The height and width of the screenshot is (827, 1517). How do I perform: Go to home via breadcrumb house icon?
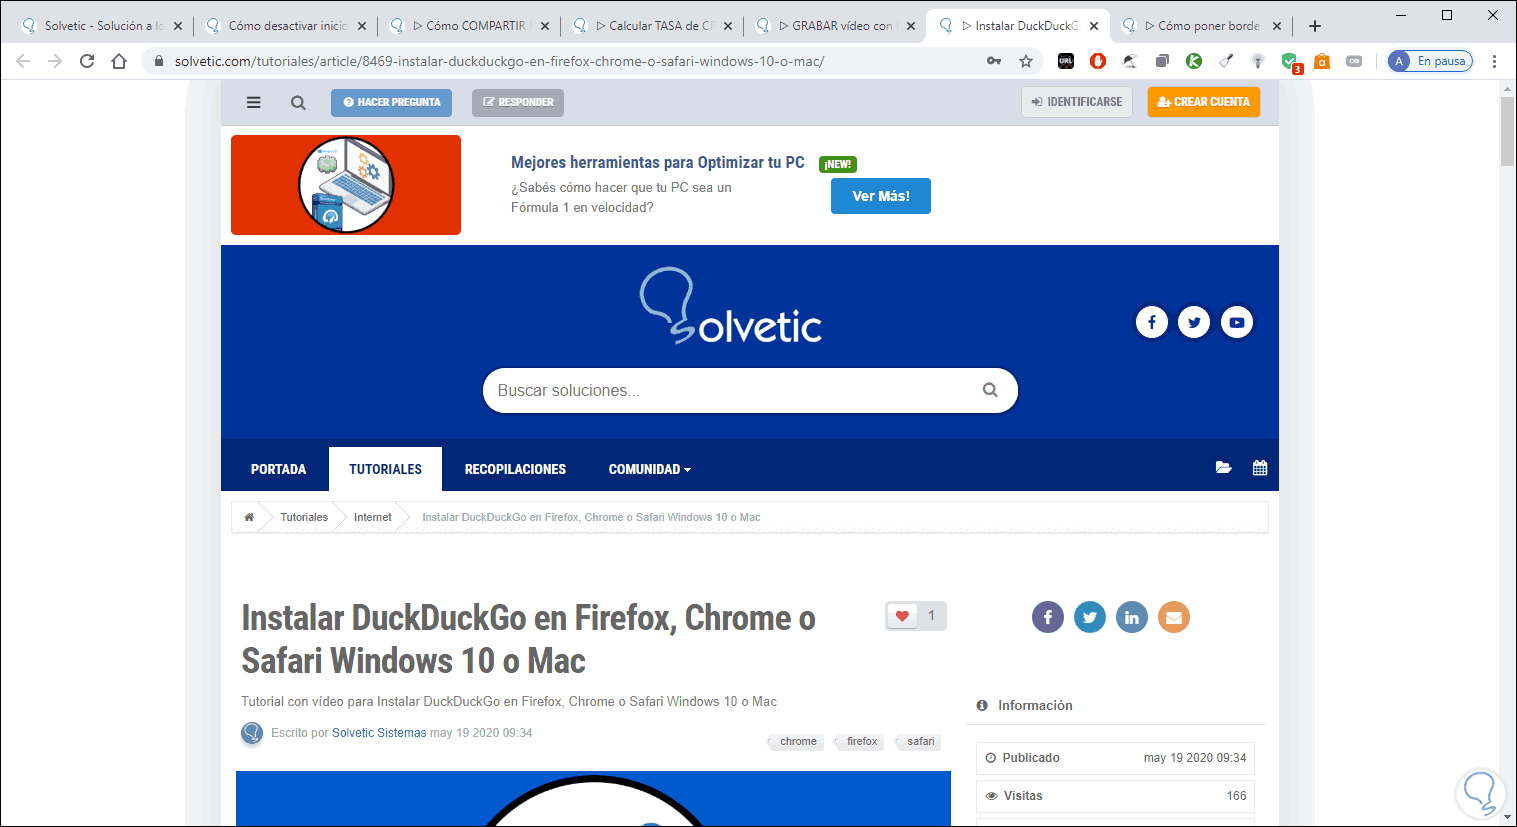pyautogui.click(x=249, y=517)
